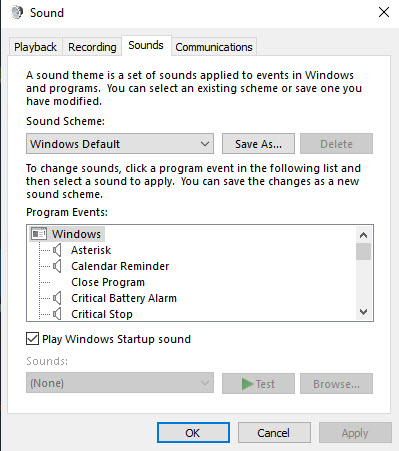Select Close Program event in list
The height and width of the screenshot is (451, 399).
(x=108, y=282)
